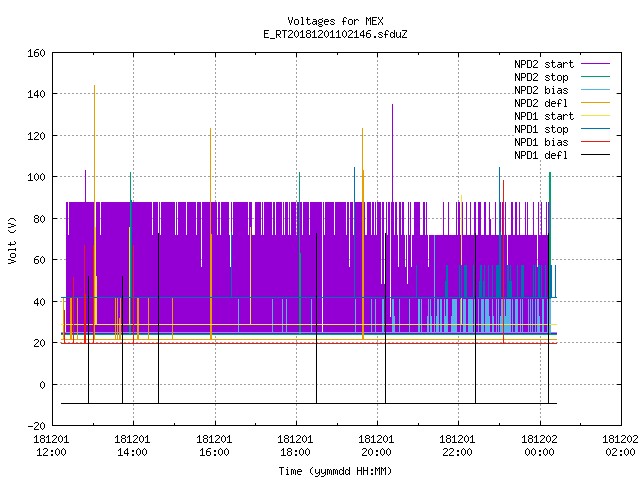Screen dimensions: 640x480
Task: Click the NPD2 stop green legend line
Action: click(595, 77)
